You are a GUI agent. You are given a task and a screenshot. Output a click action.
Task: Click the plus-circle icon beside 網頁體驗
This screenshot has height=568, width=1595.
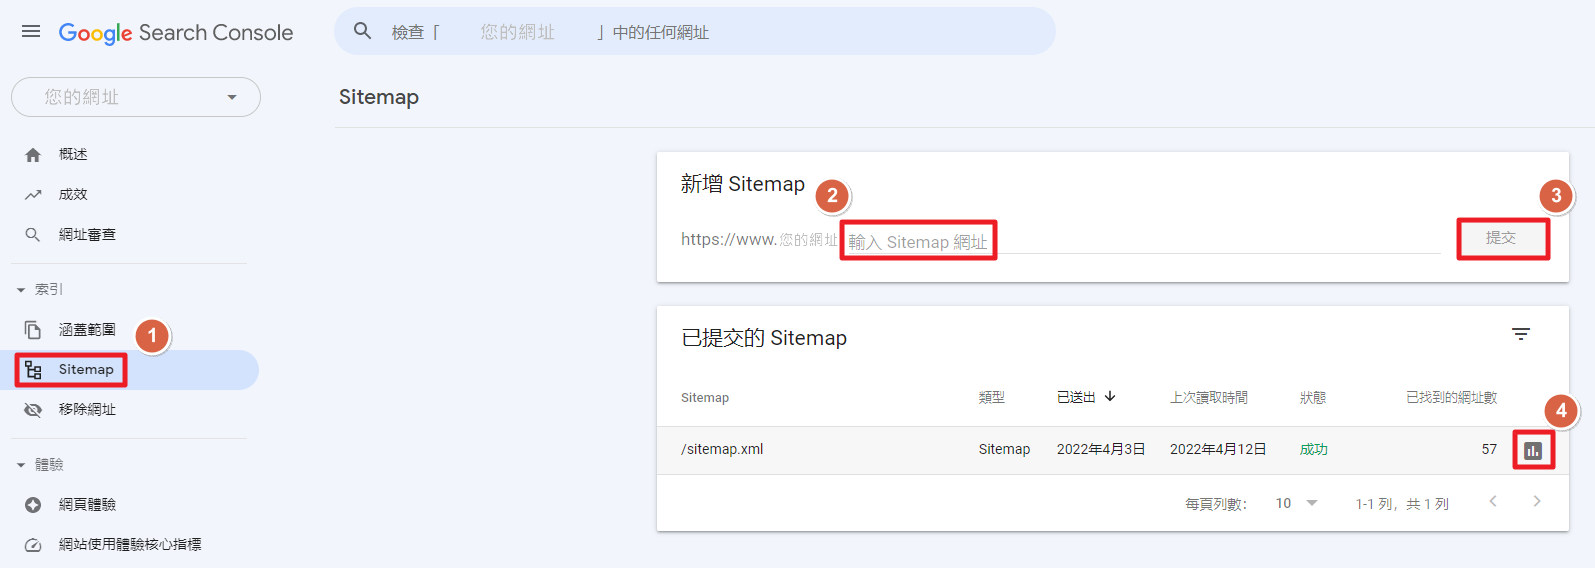point(33,505)
